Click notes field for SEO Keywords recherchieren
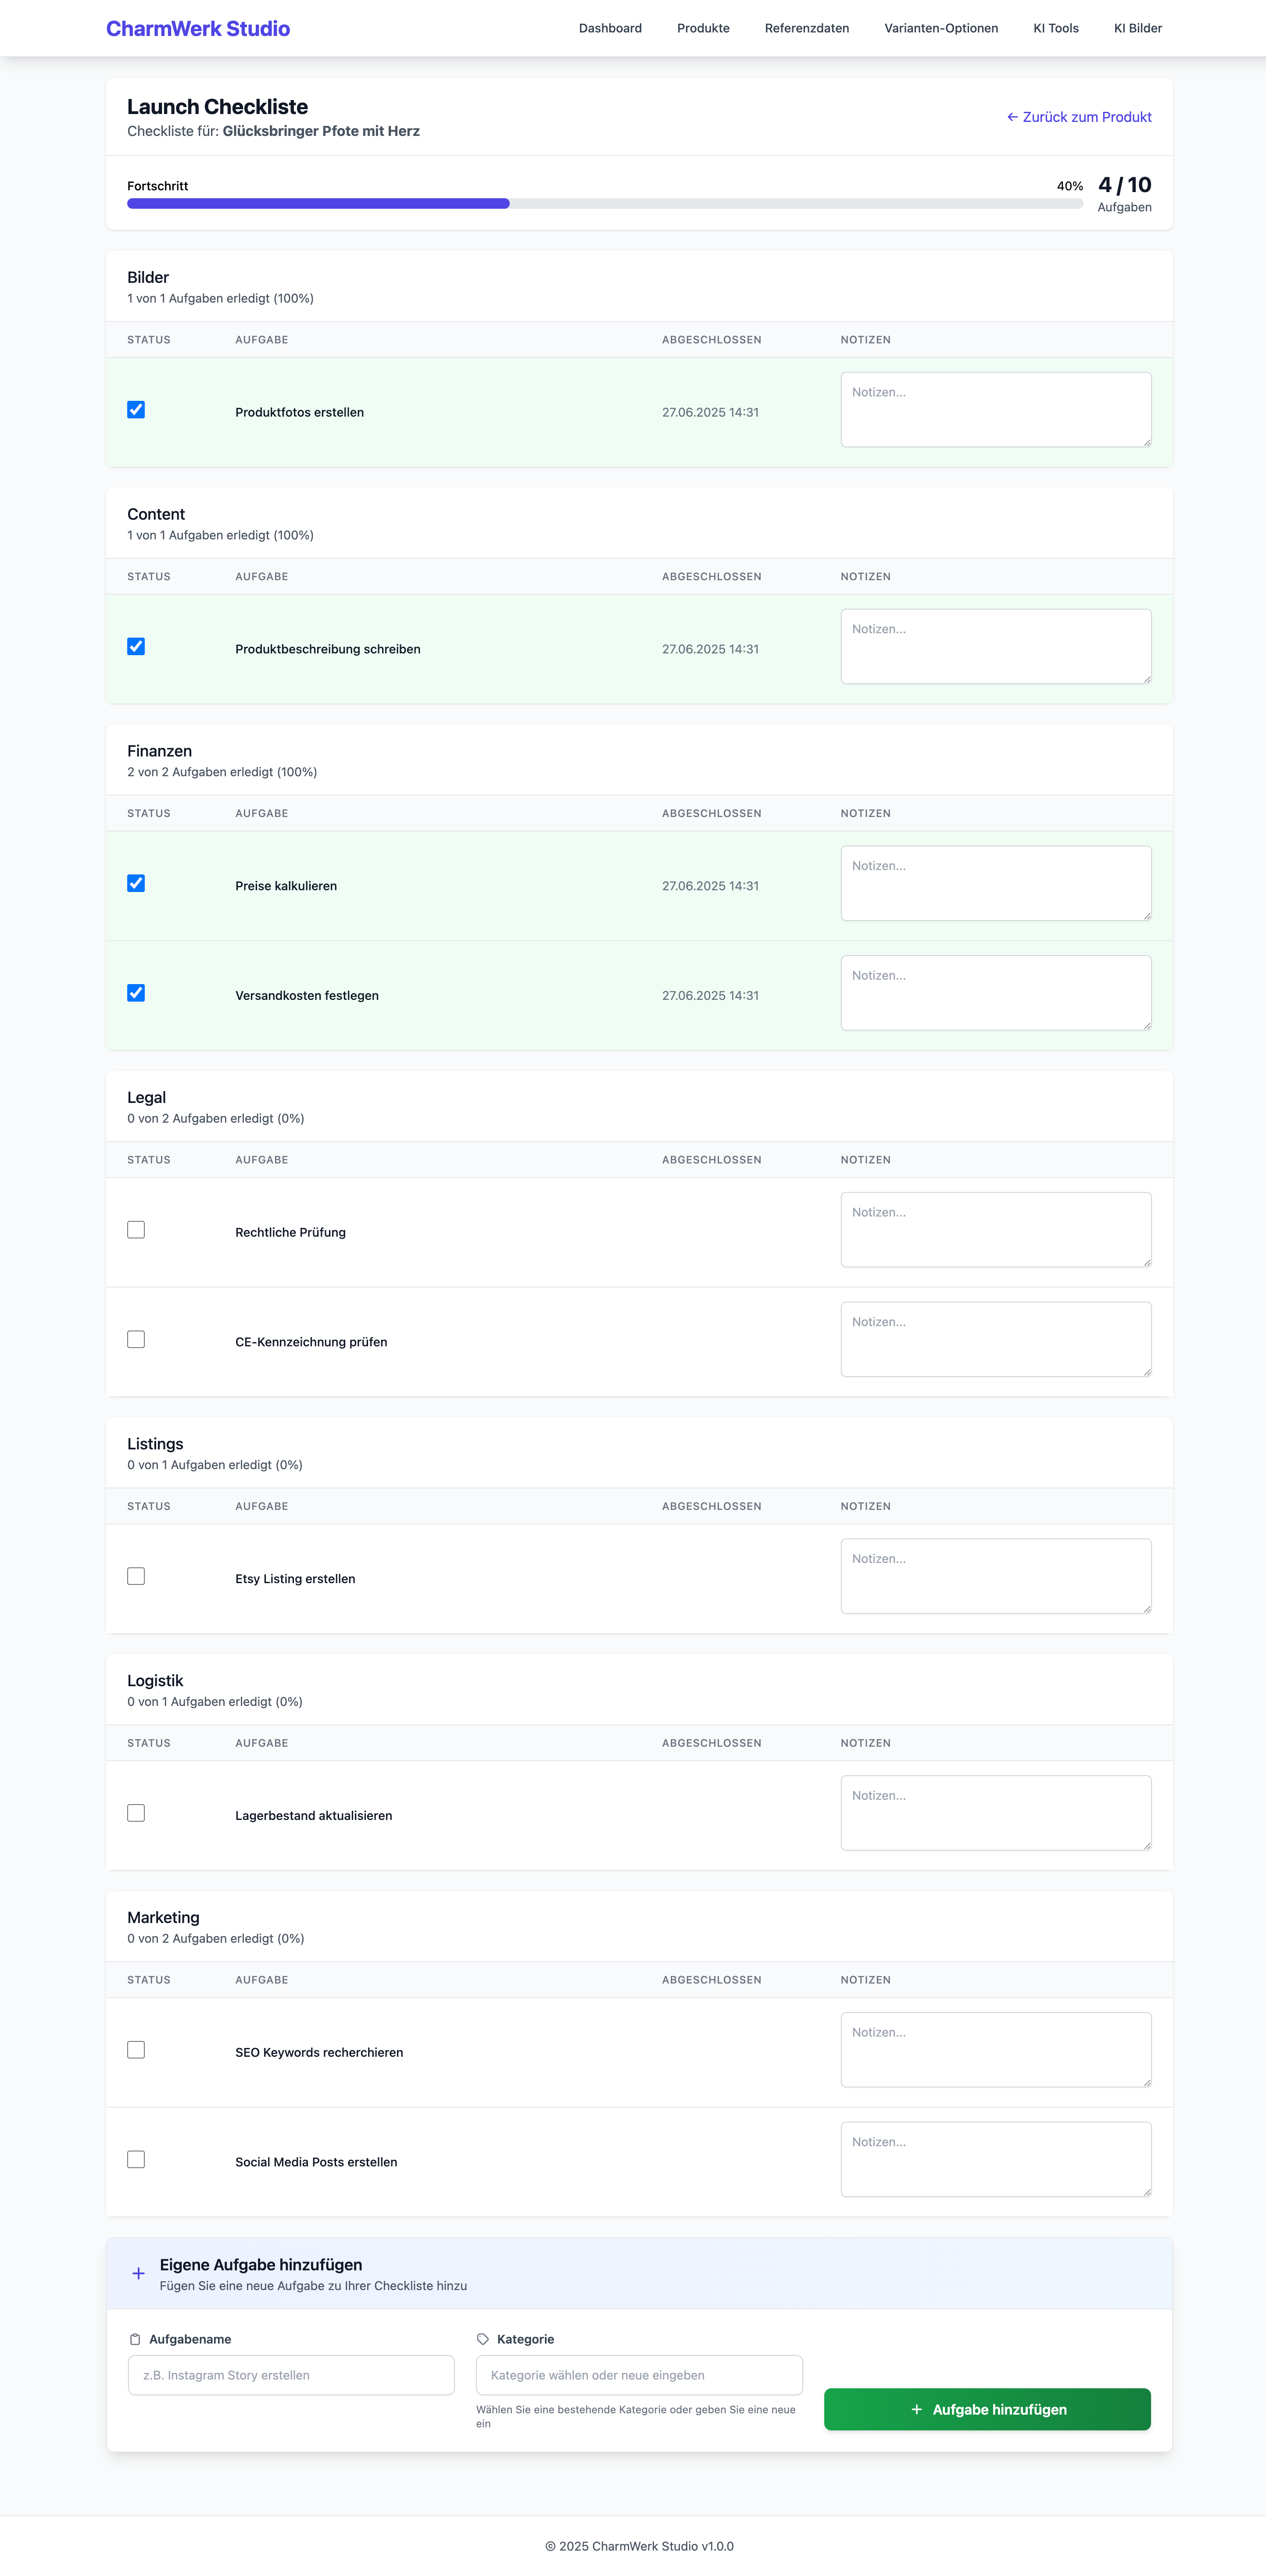 pyautogui.click(x=996, y=2050)
